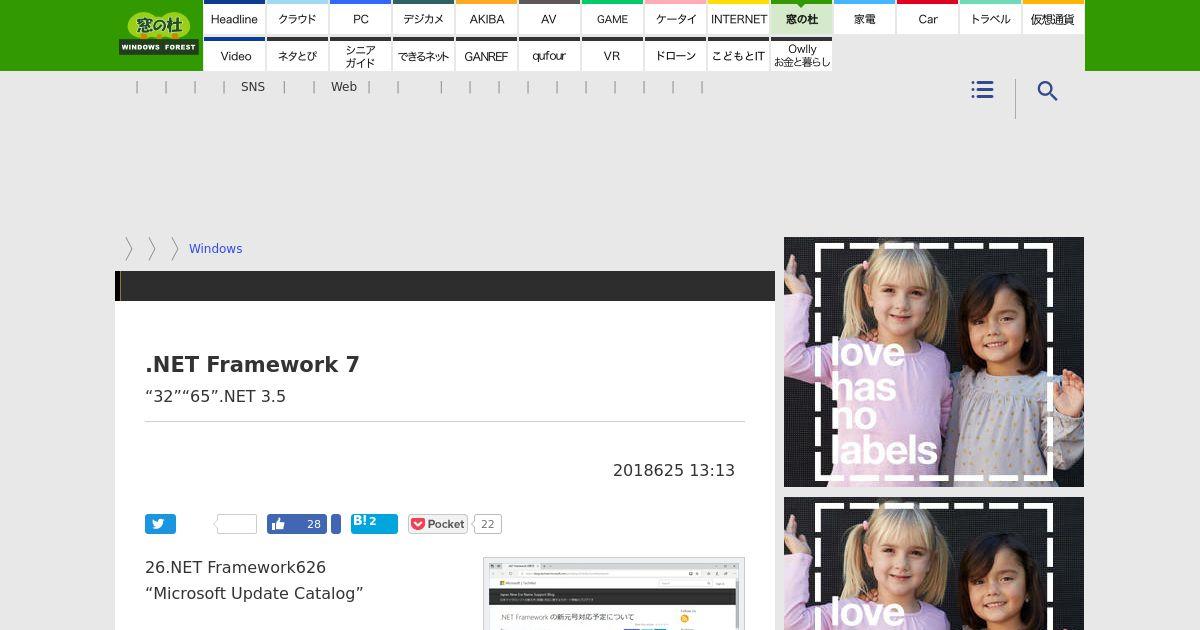
Task: Click the .NET Framework 7 article headline
Action: (252, 365)
